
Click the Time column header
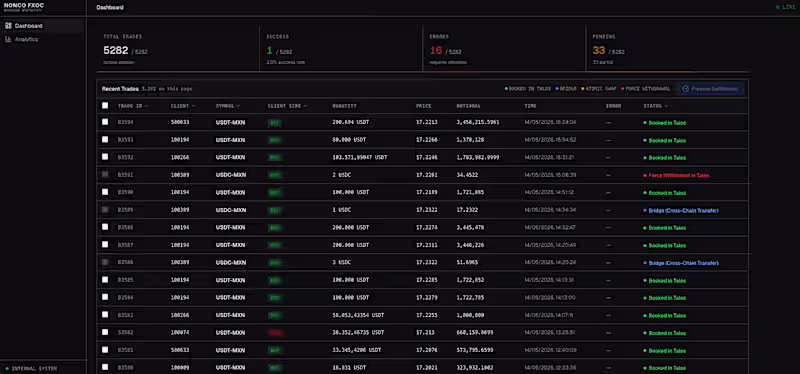tap(530, 106)
